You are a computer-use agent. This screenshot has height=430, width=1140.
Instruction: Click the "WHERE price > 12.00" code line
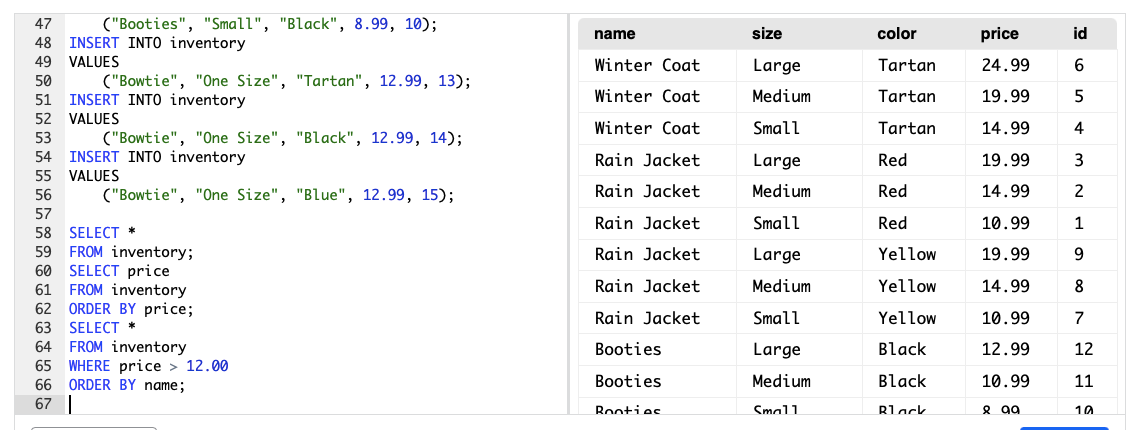coord(148,366)
